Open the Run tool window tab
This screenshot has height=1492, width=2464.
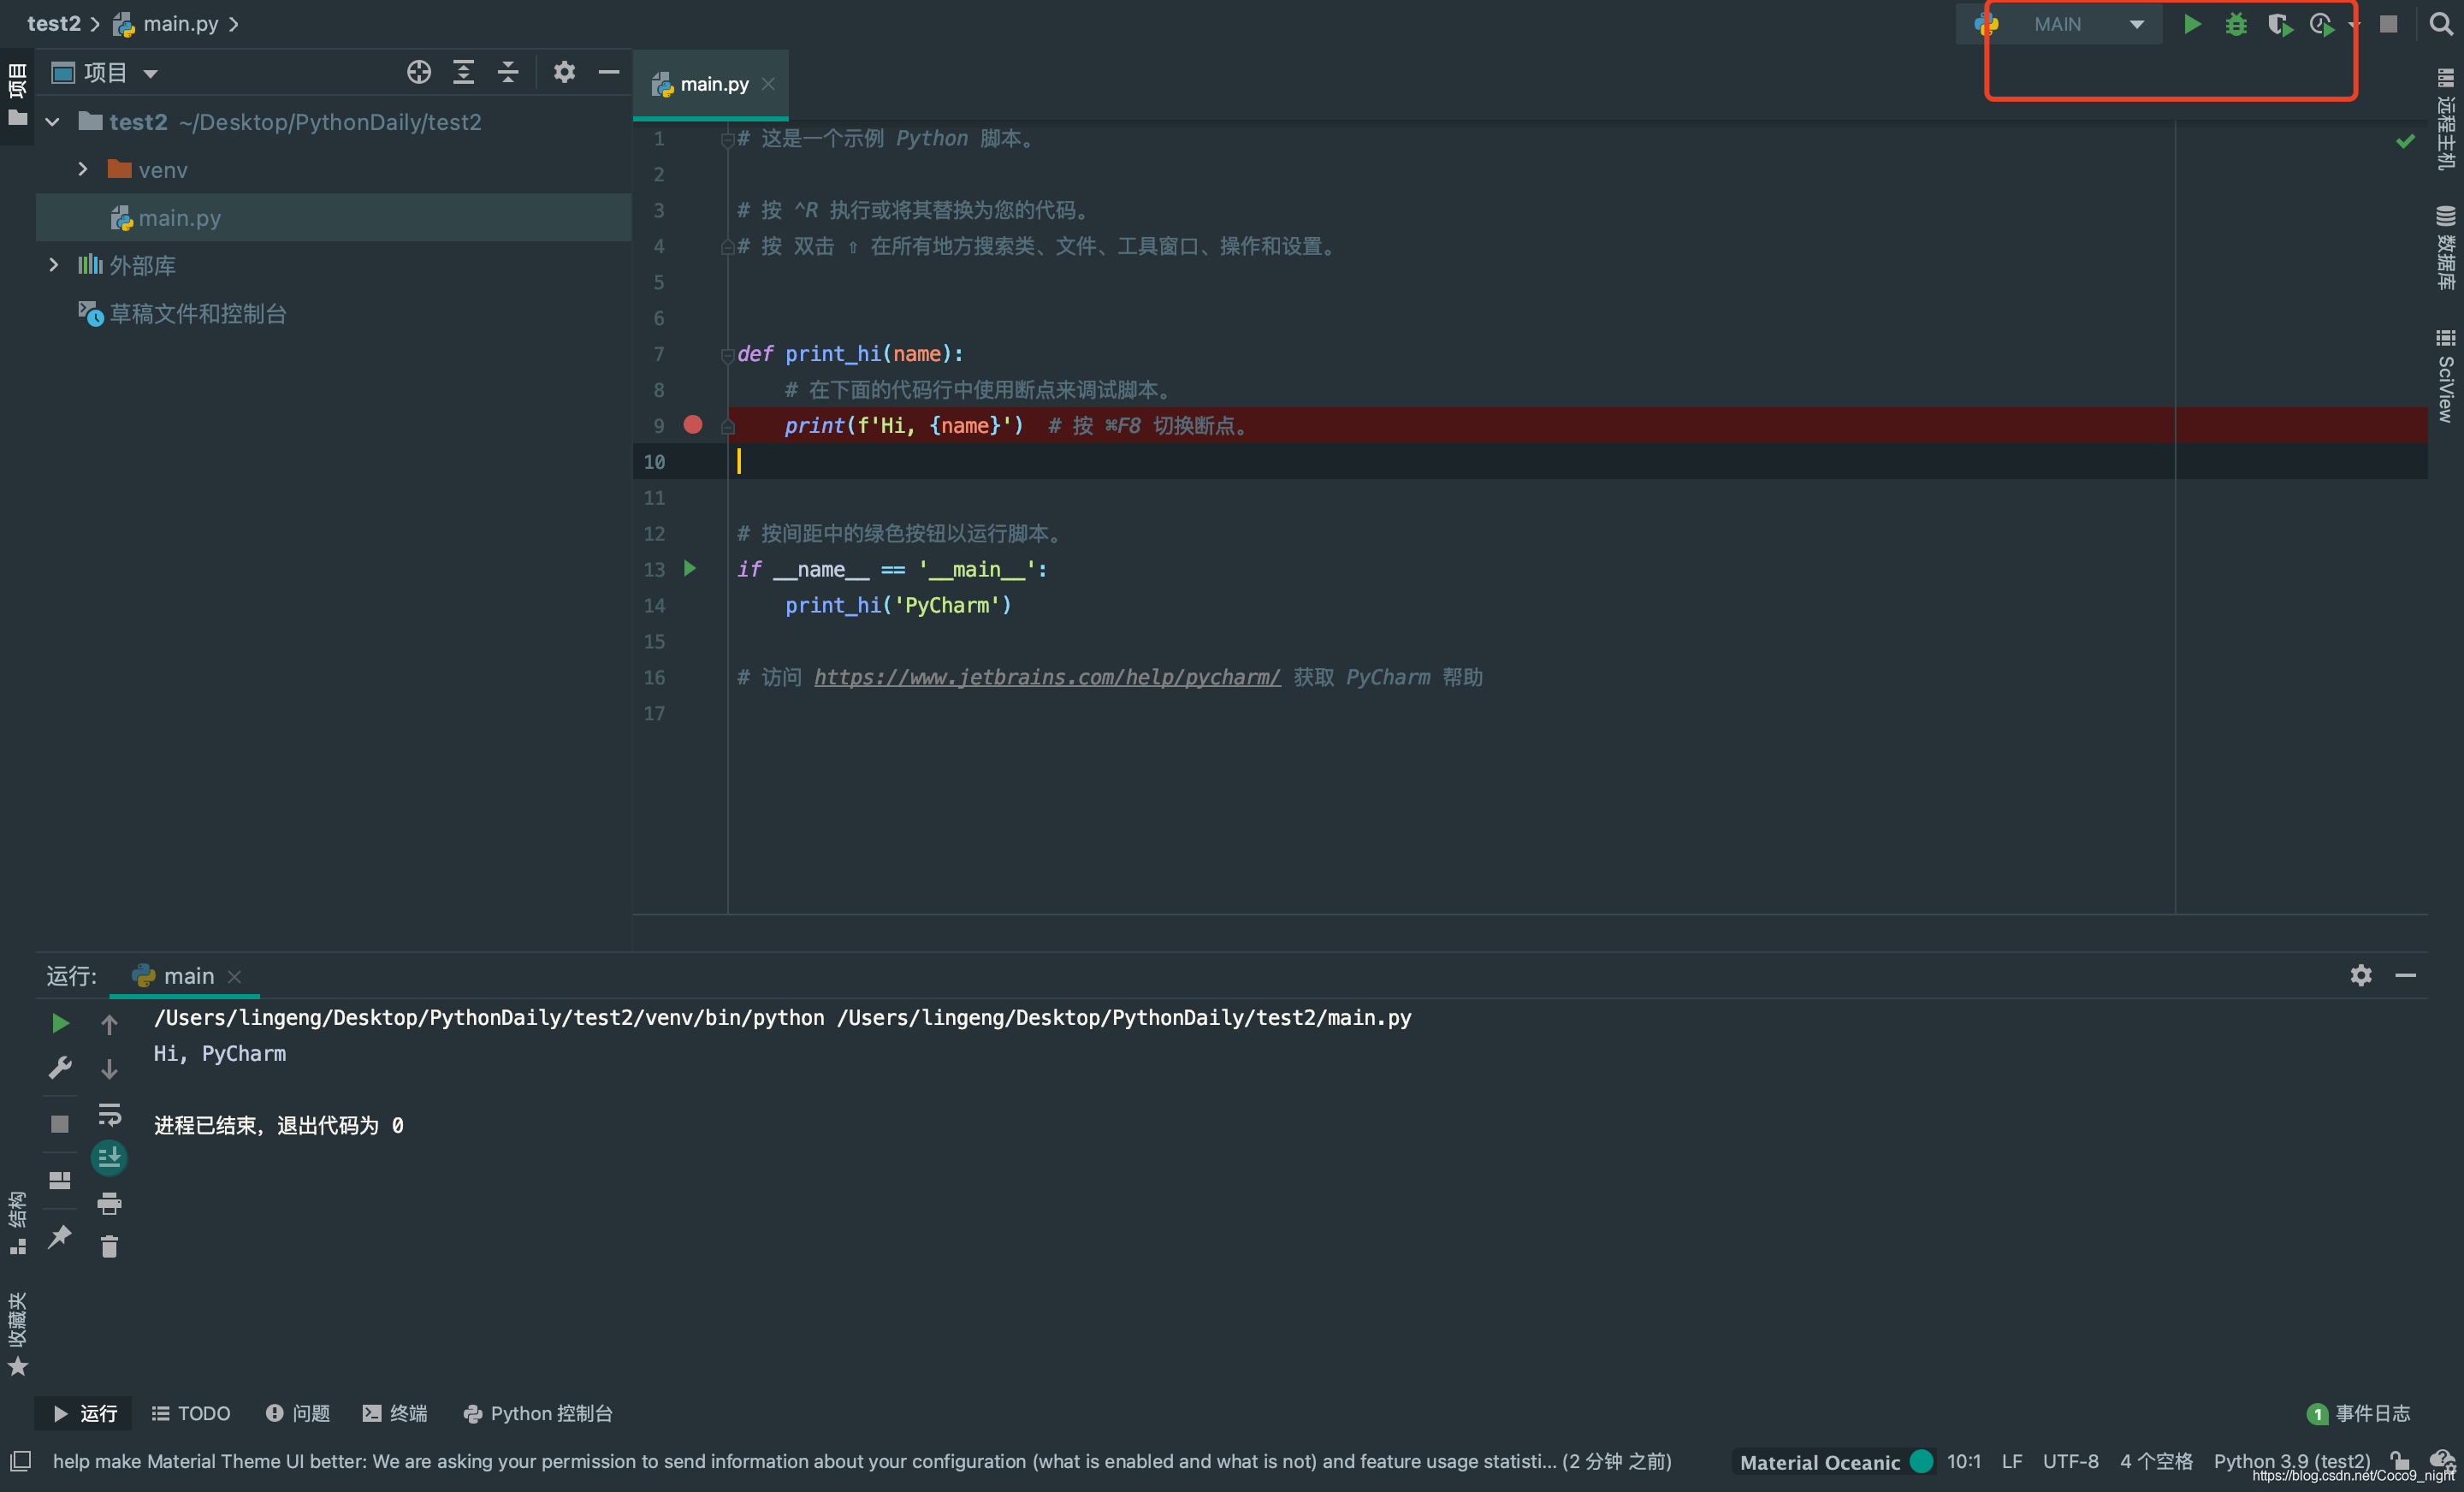84,1413
